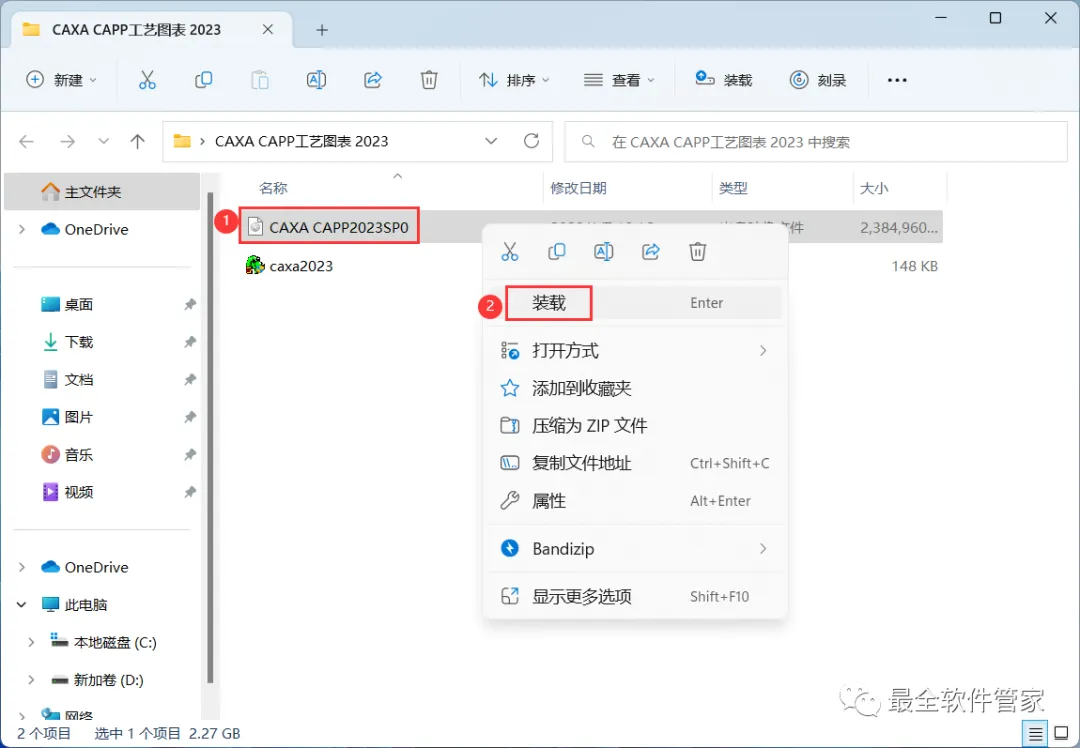Click the sidebar vertical scrollbar
The height and width of the screenshot is (748, 1080).
(209, 437)
